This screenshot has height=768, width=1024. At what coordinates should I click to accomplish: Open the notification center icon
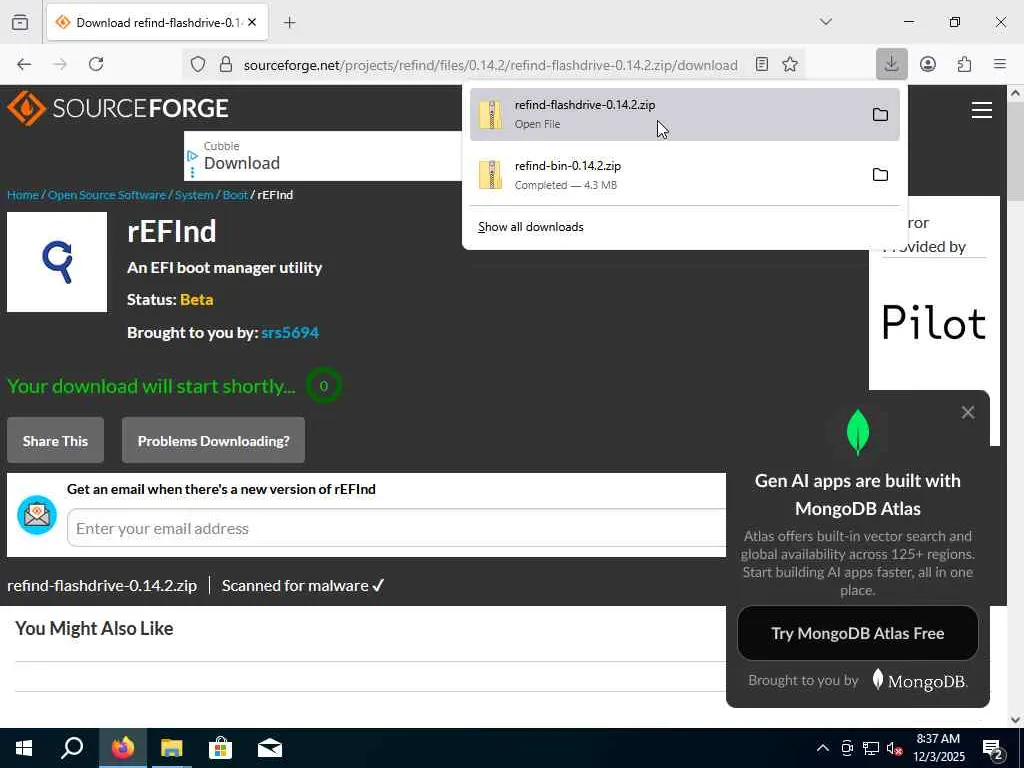tap(993, 749)
